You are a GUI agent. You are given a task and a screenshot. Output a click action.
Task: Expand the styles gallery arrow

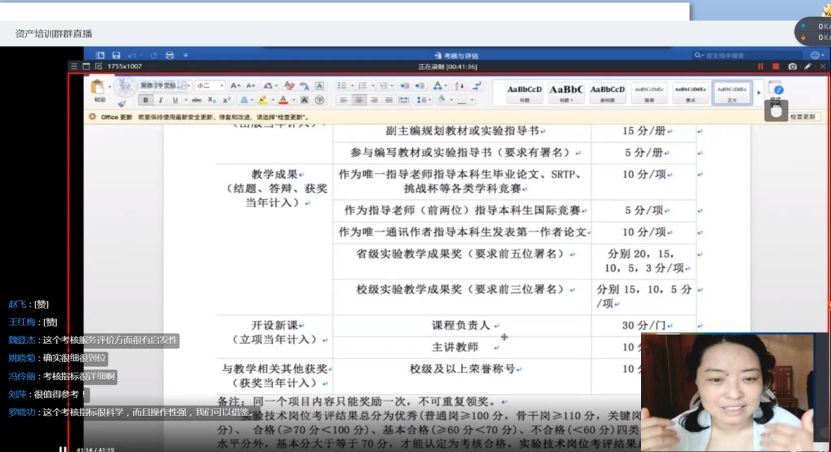[x=757, y=92]
